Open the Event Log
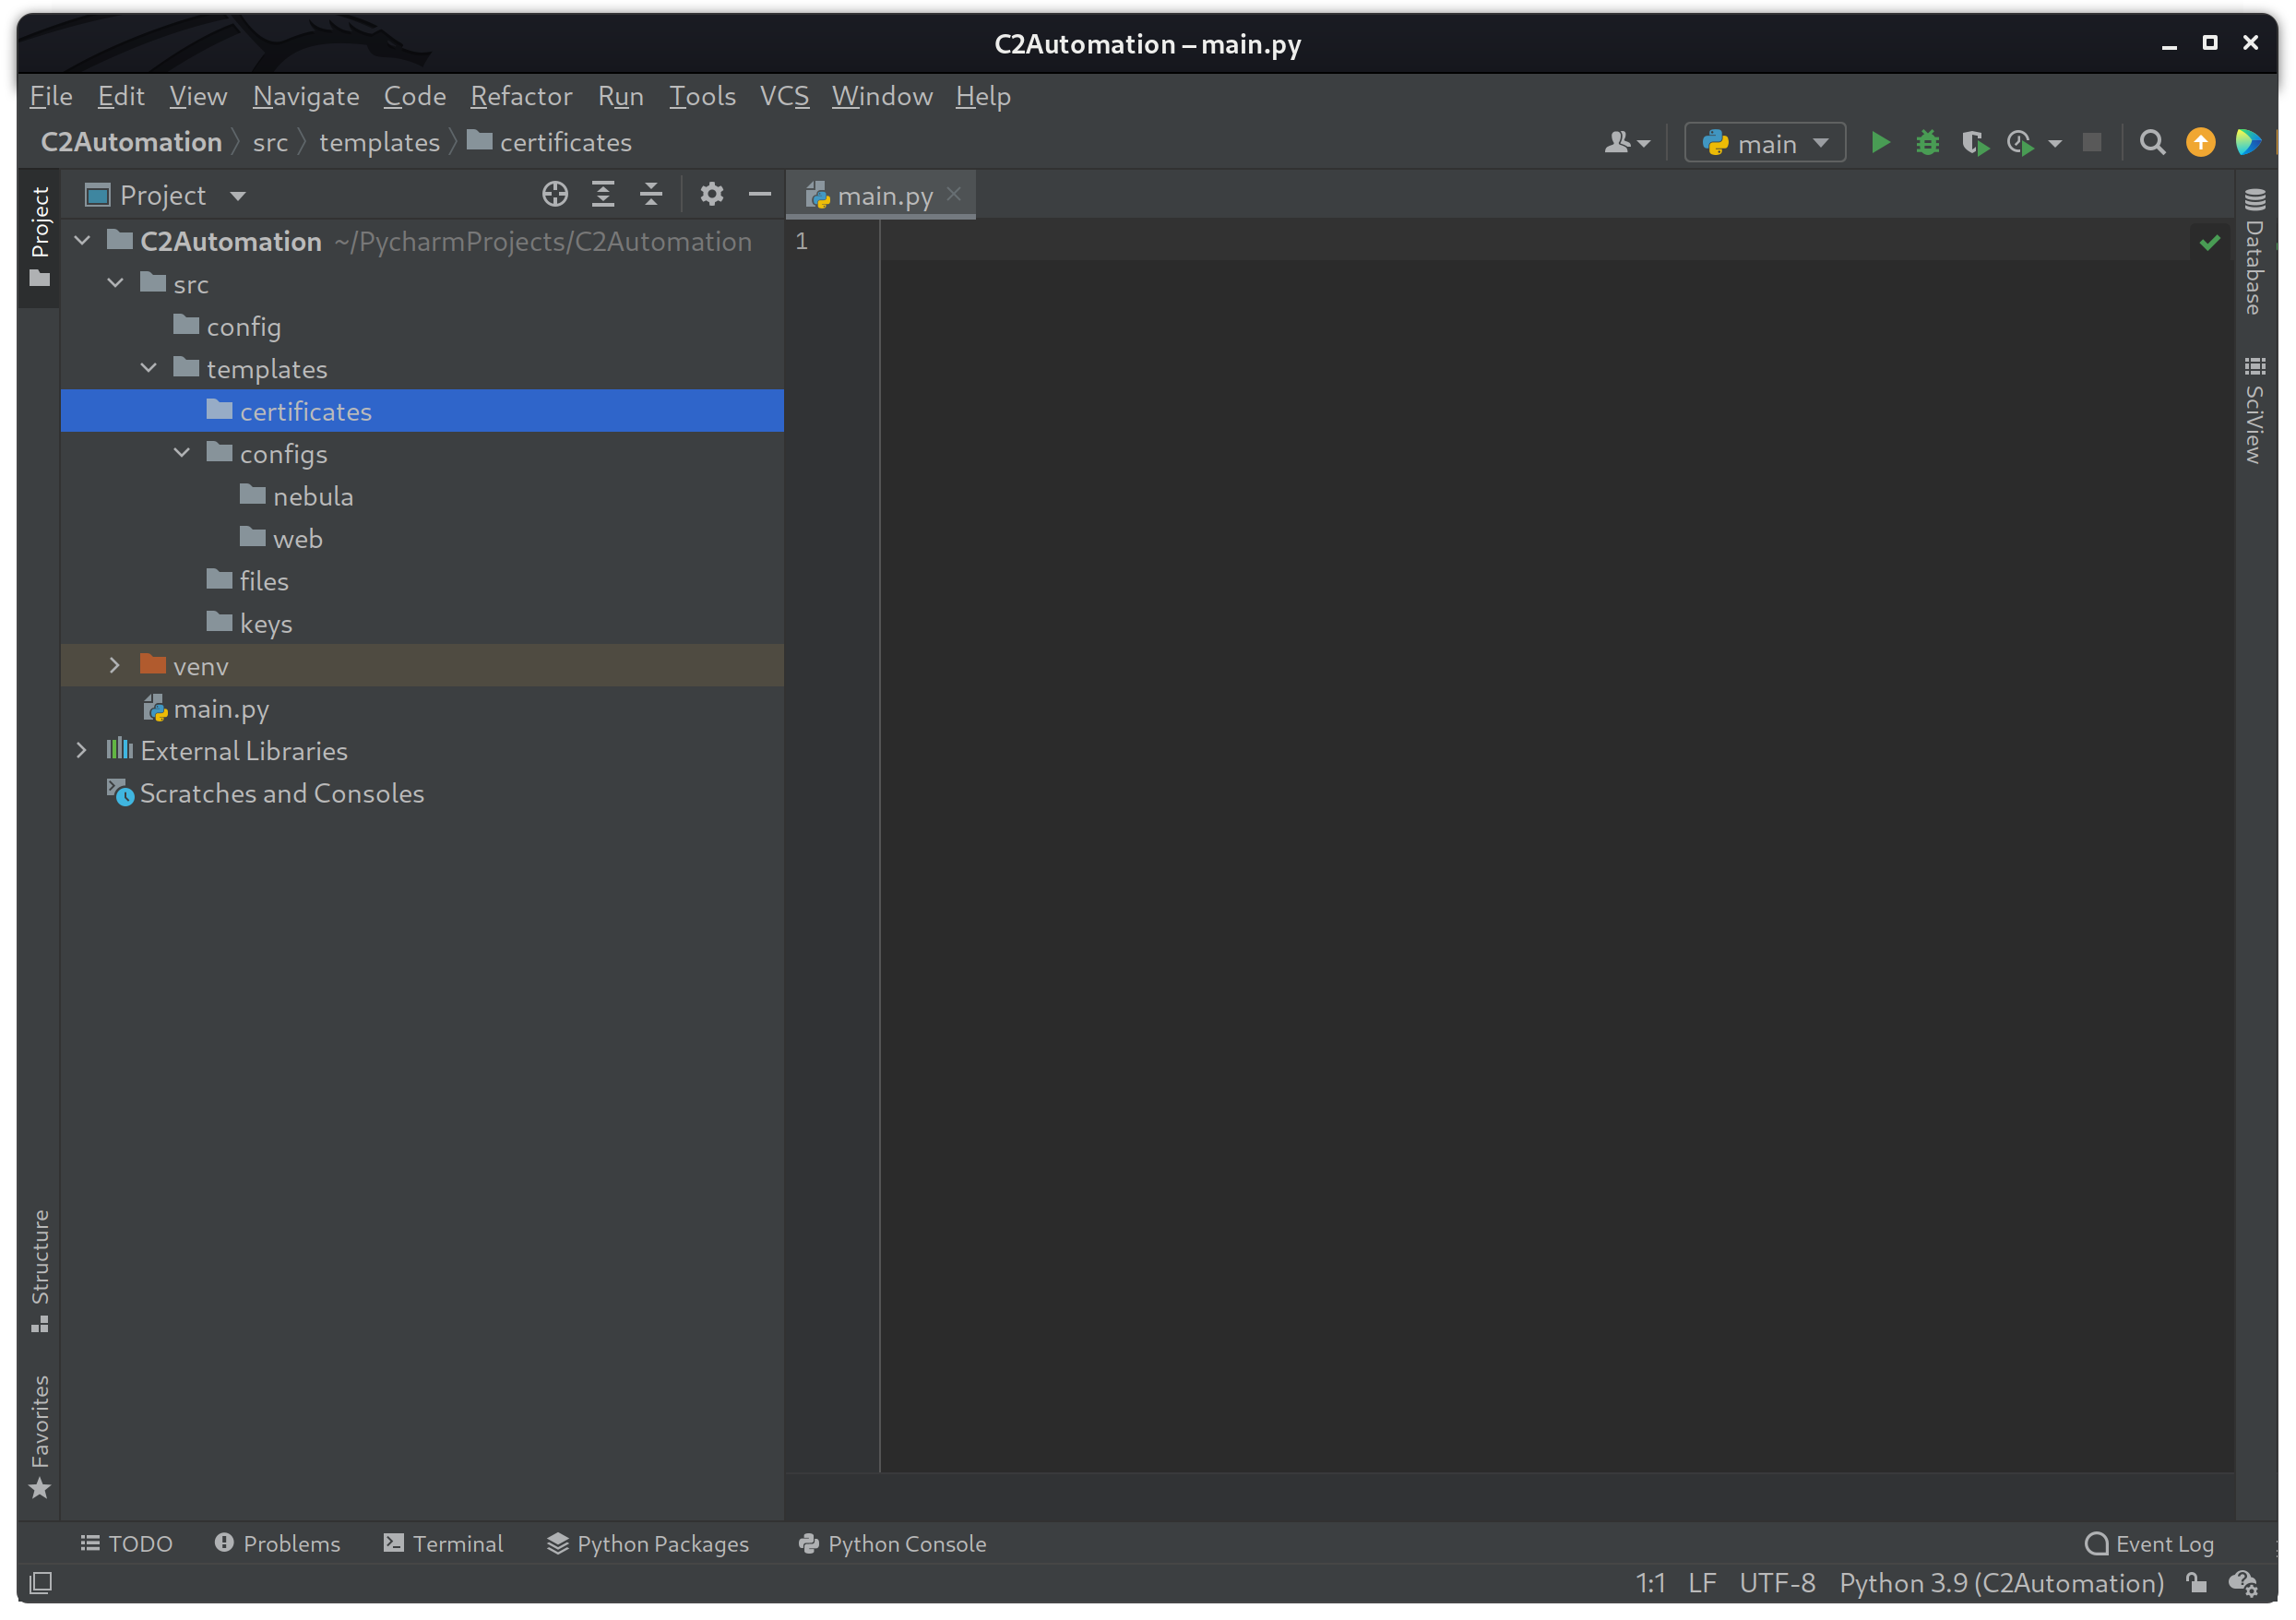 click(x=2148, y=1543)
